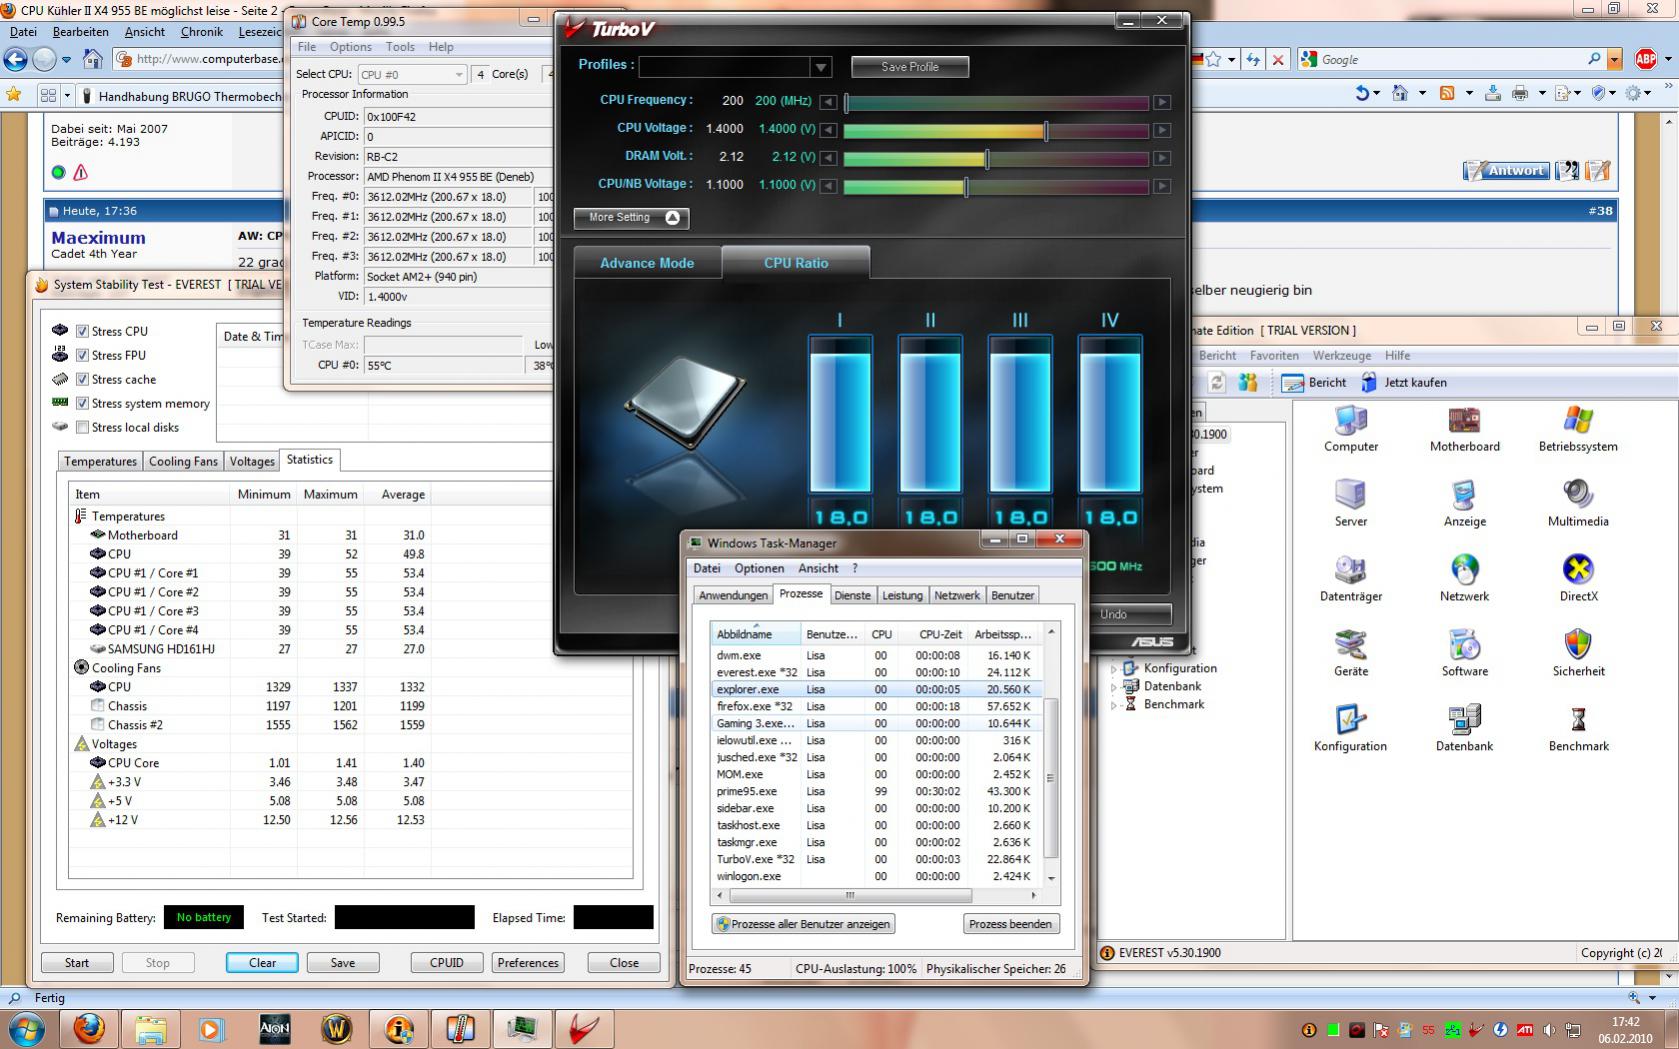1679x1049 pixels.
Task: Select the prime95.exe process row
Action: coord(875,791)
